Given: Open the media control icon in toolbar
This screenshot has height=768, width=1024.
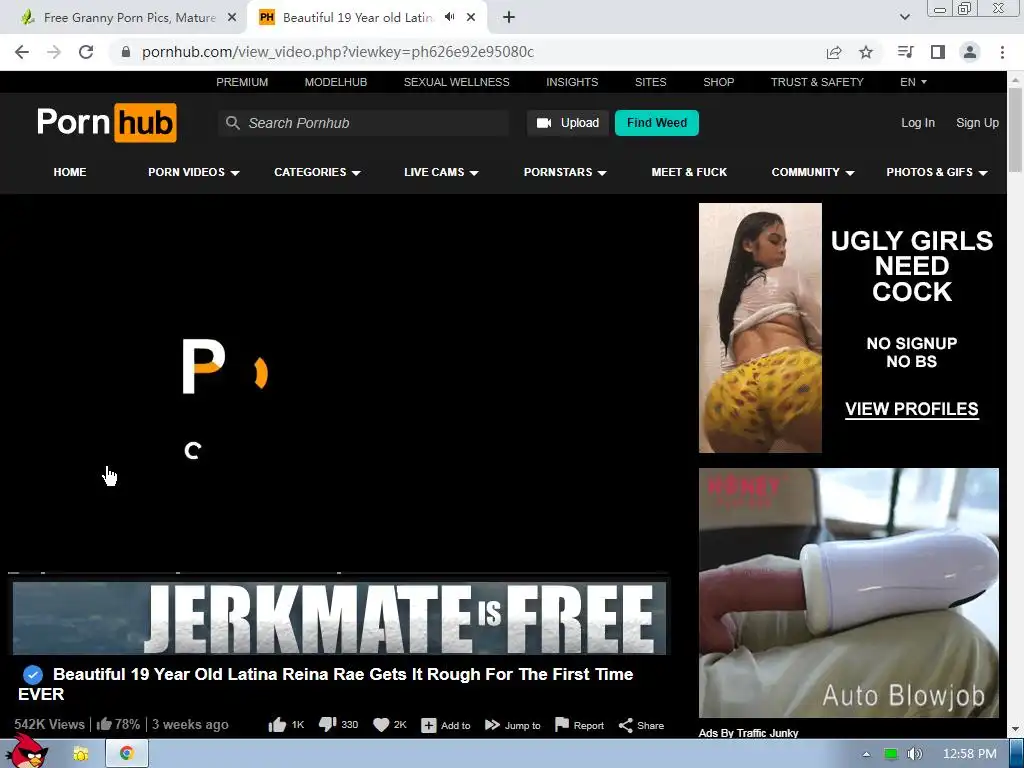Looking at the screenshot, I should click(x=906, y=52).
